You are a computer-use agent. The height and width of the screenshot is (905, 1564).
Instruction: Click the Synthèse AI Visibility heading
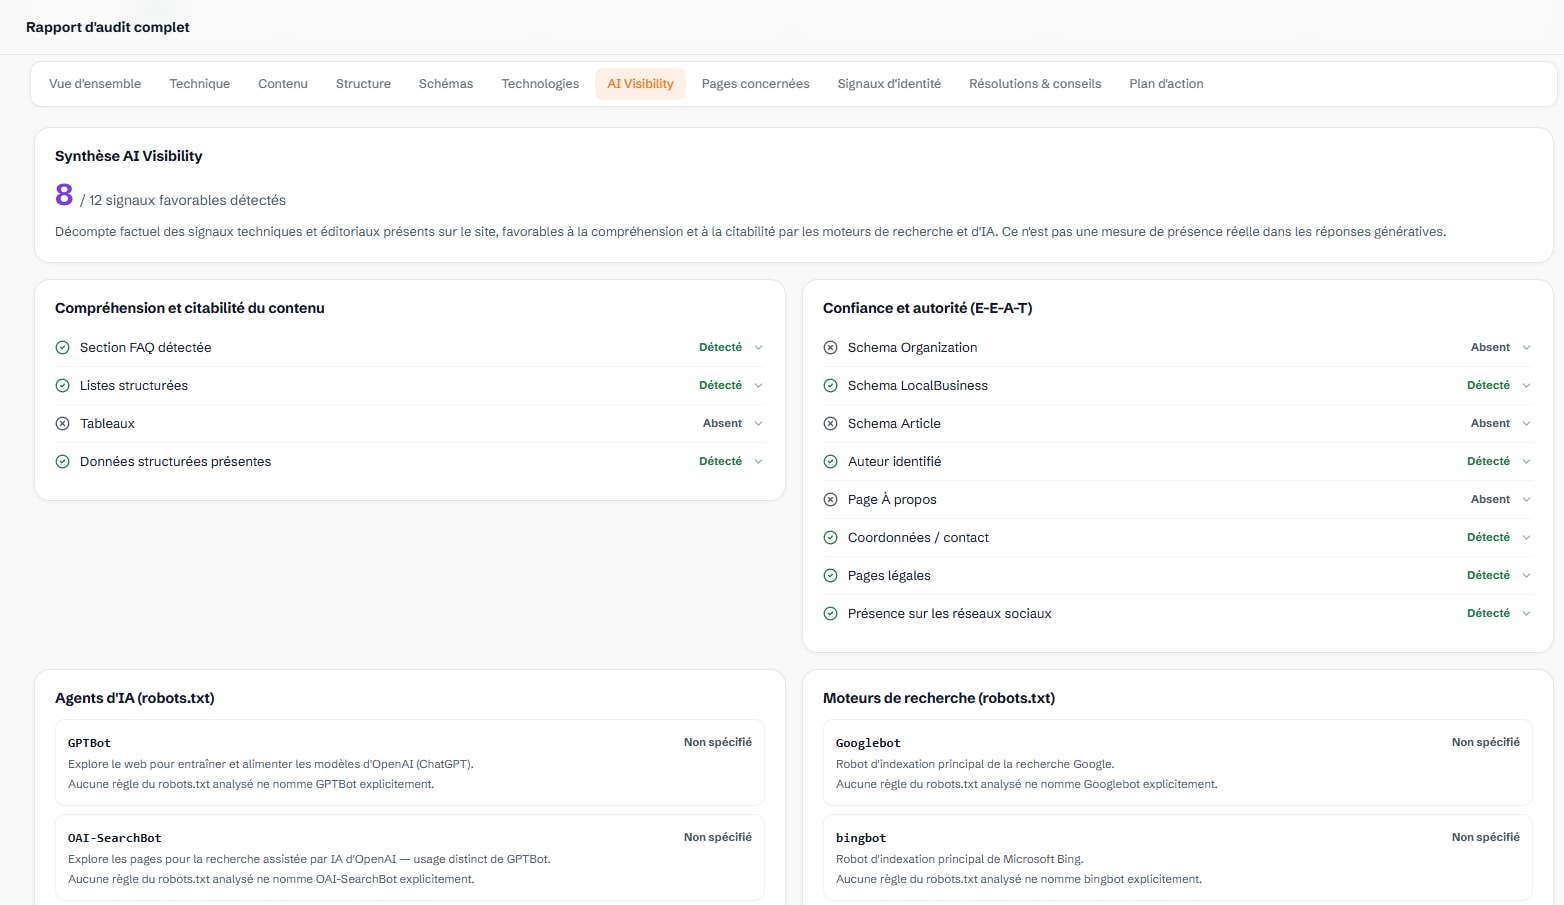pos(128,156)
